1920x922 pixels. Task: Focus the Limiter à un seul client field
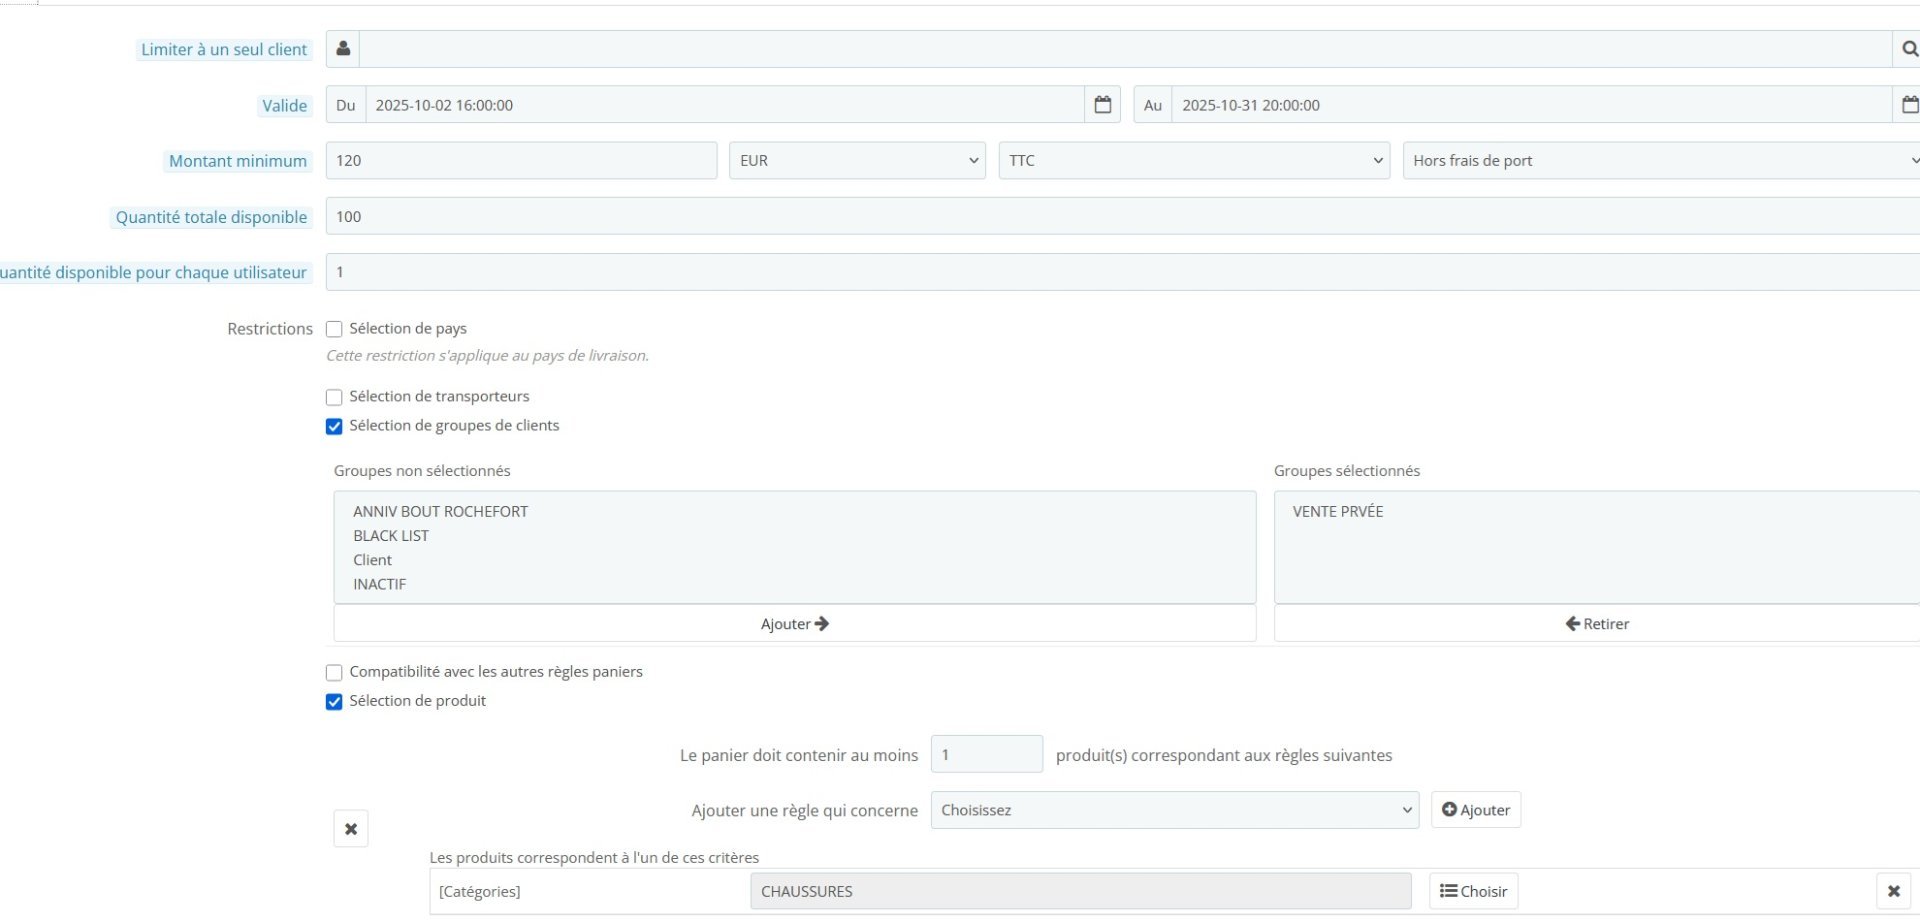(1126, 49)
